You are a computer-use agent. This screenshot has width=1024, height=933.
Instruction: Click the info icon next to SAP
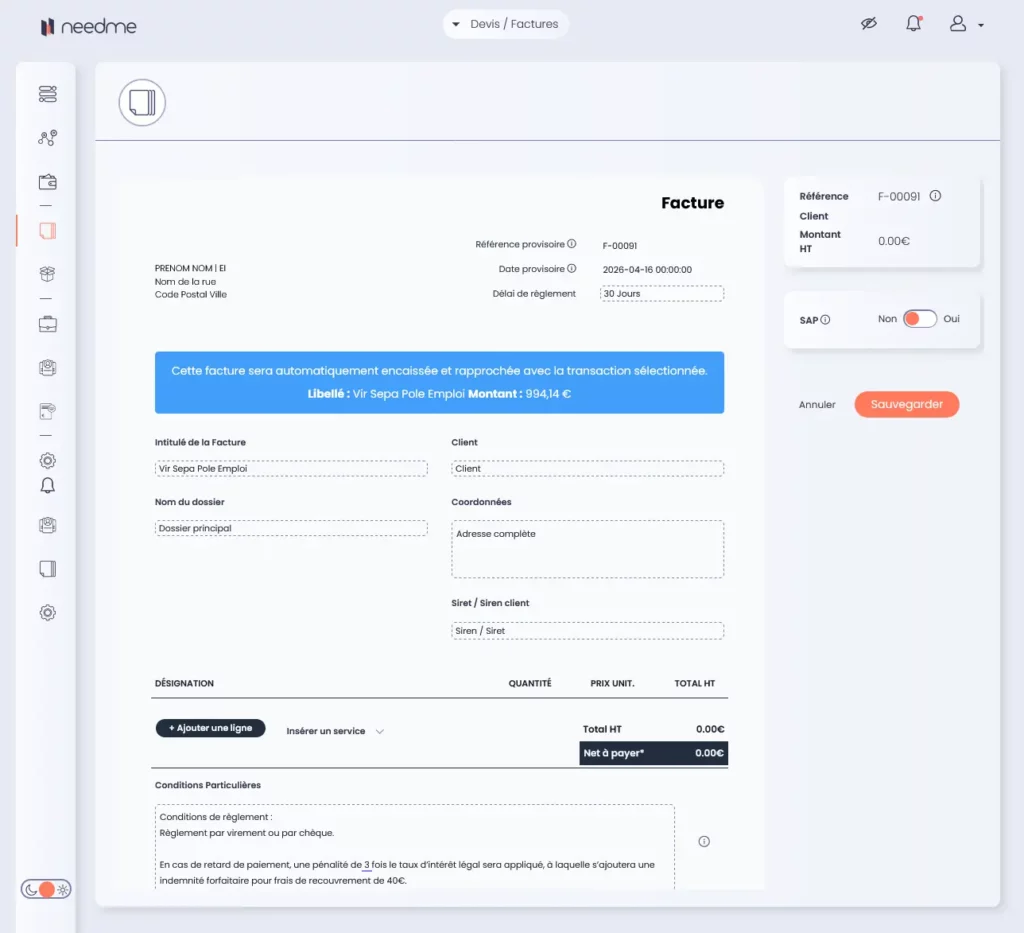pyautogui.click(x=825, y=320)
